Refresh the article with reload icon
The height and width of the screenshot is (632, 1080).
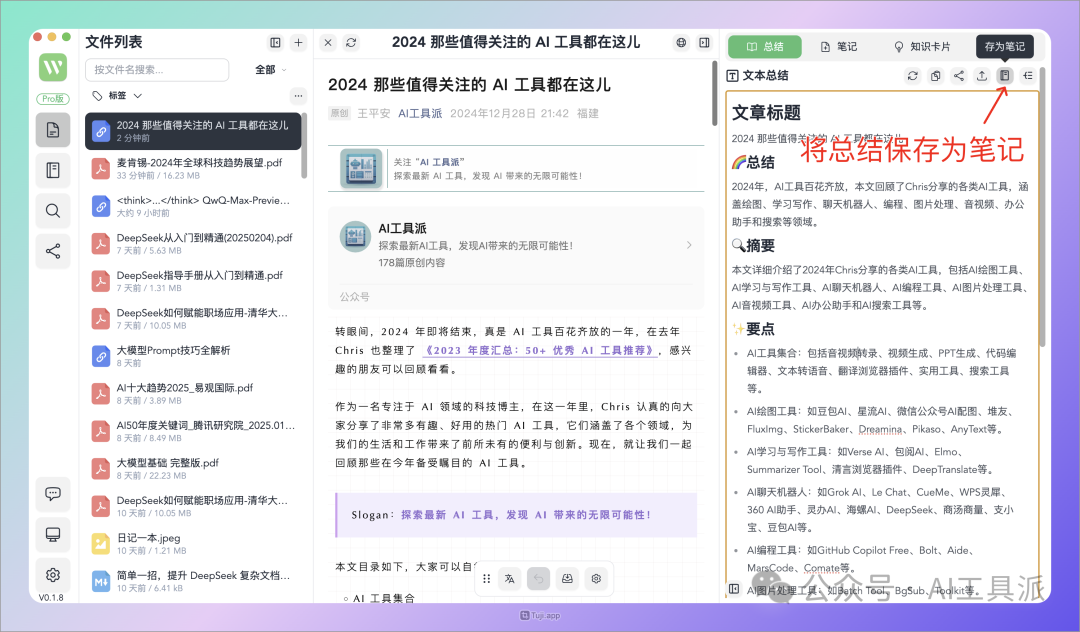(x=351, y=43)
